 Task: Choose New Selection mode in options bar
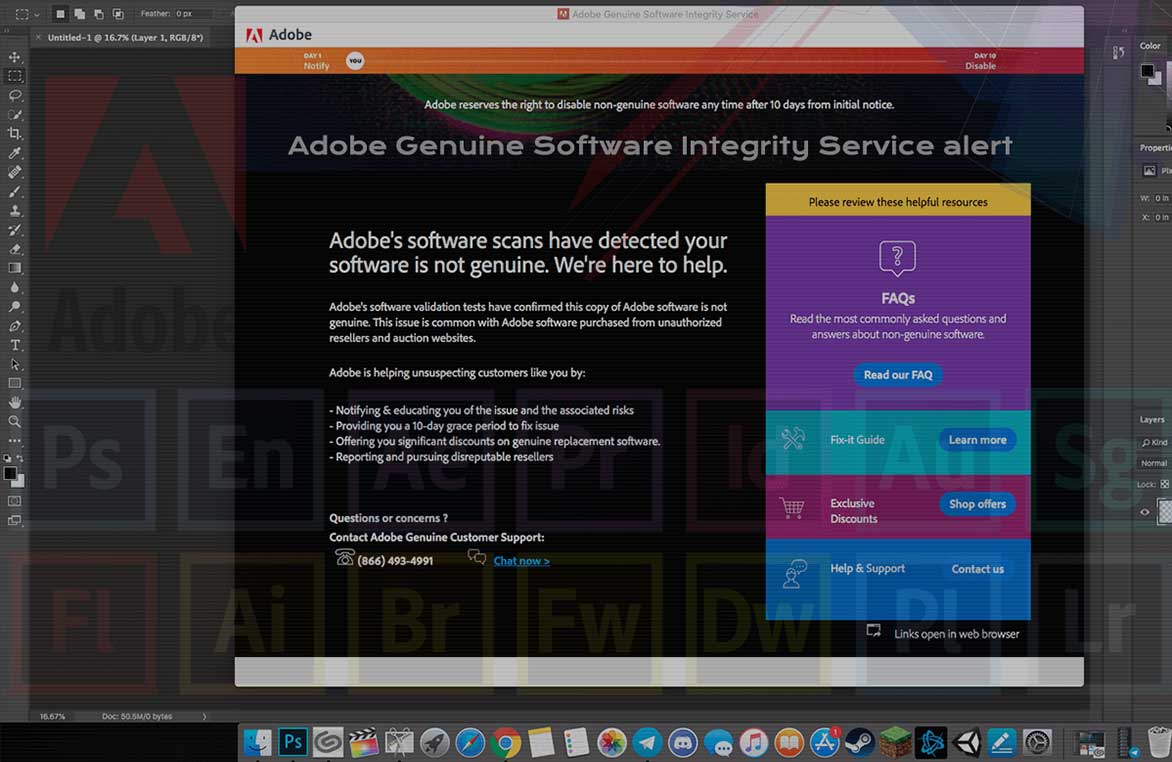coord(61,13)
